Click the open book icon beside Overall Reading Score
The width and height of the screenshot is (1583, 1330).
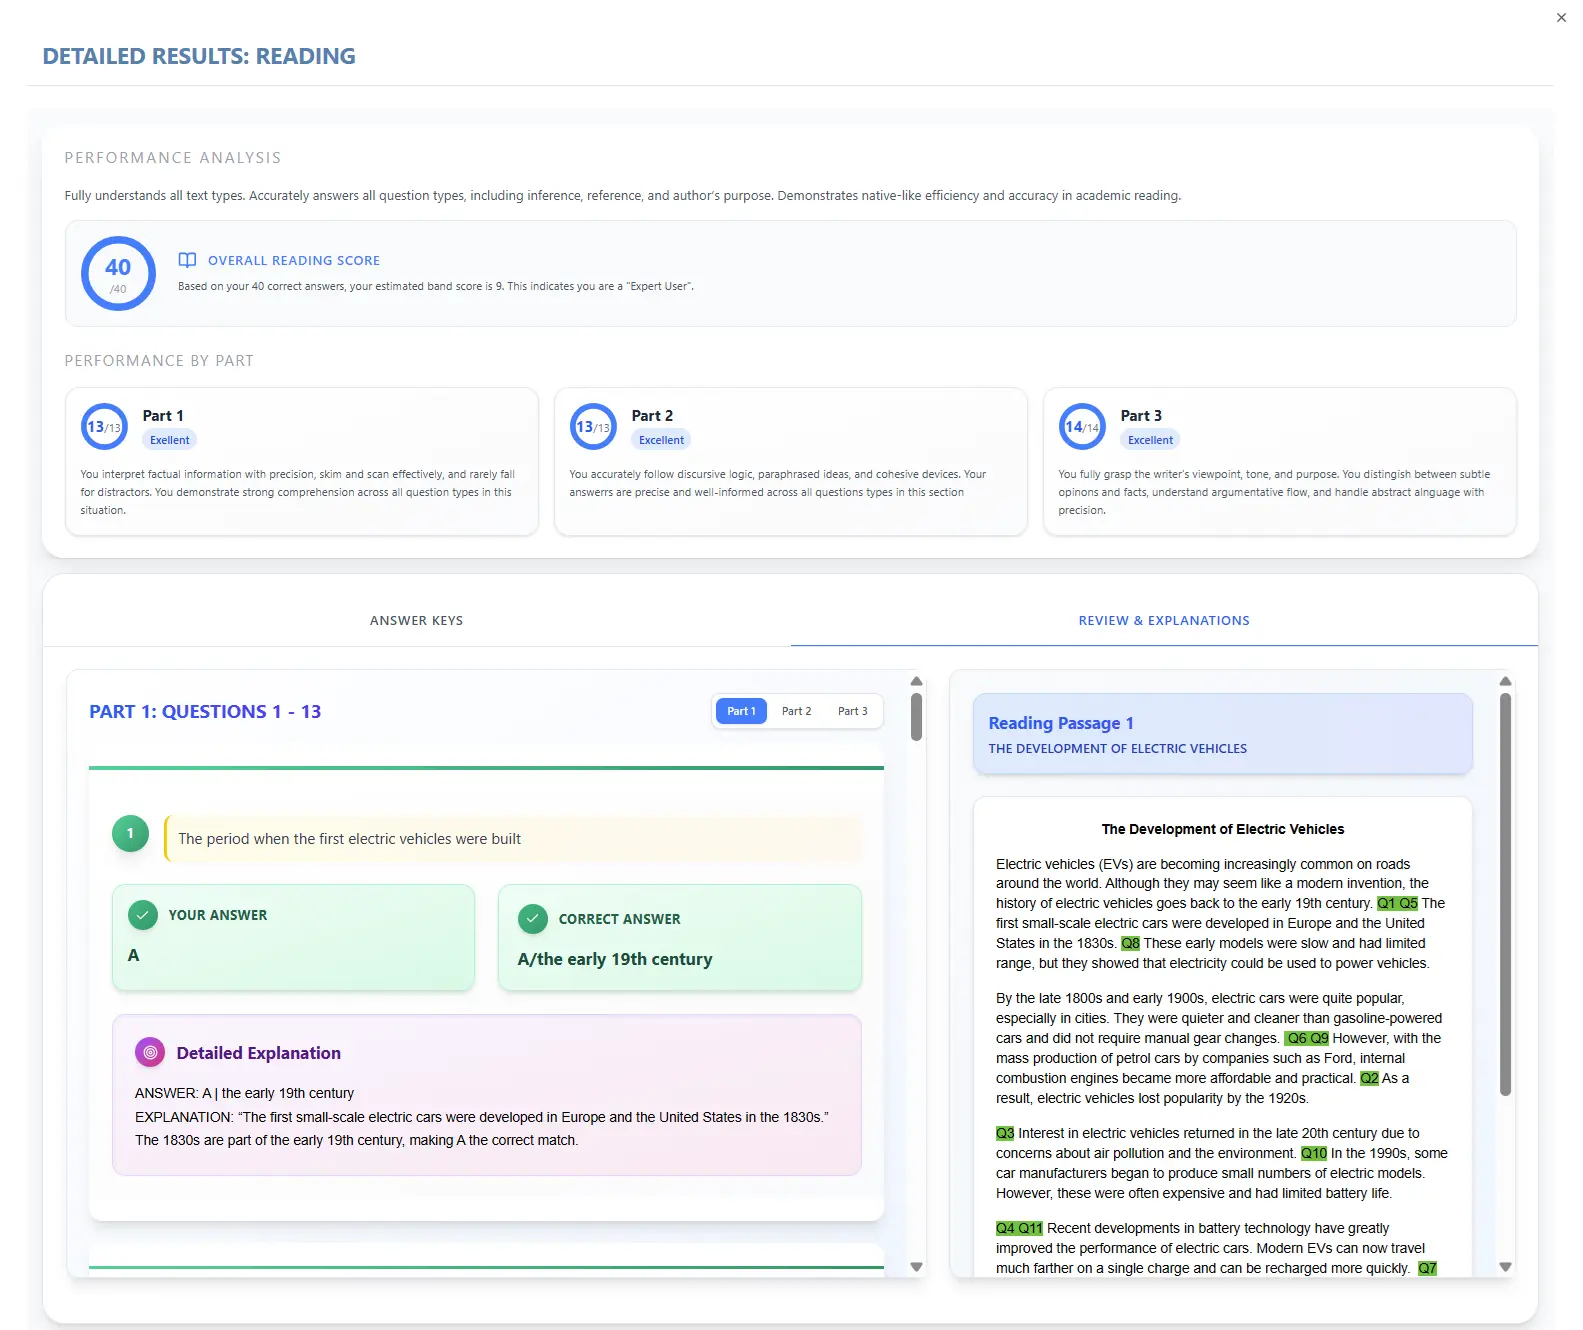point(187,260)
